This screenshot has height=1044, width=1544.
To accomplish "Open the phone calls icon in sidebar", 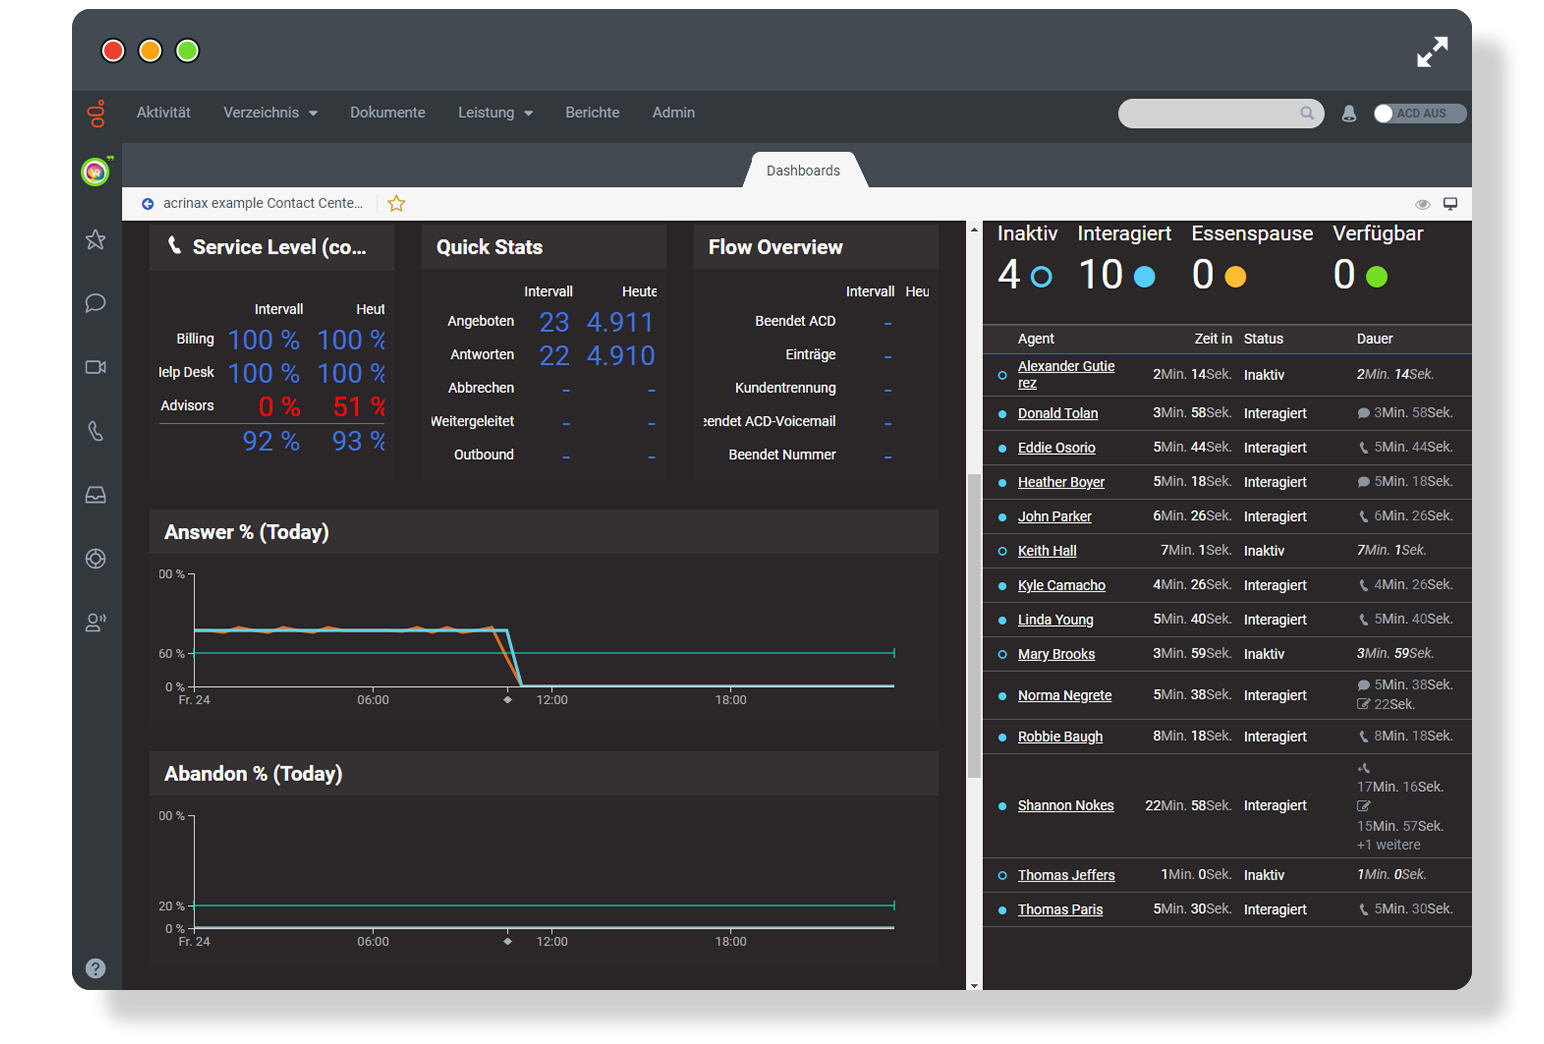I will point(95,431).
